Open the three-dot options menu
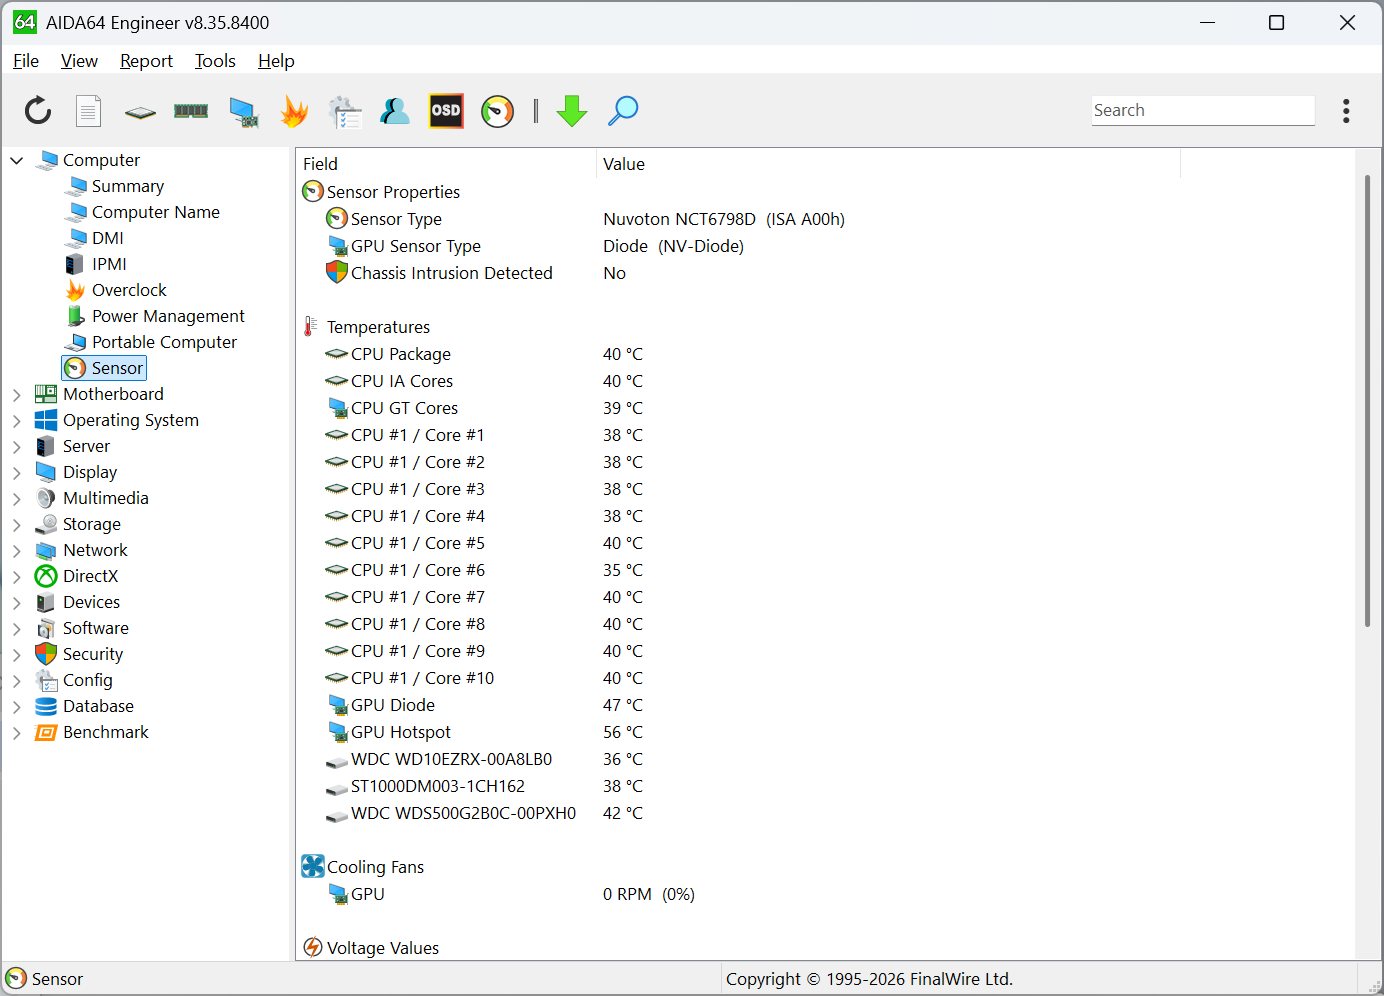Screen dimensions: 1384x996 [1346, 111]
